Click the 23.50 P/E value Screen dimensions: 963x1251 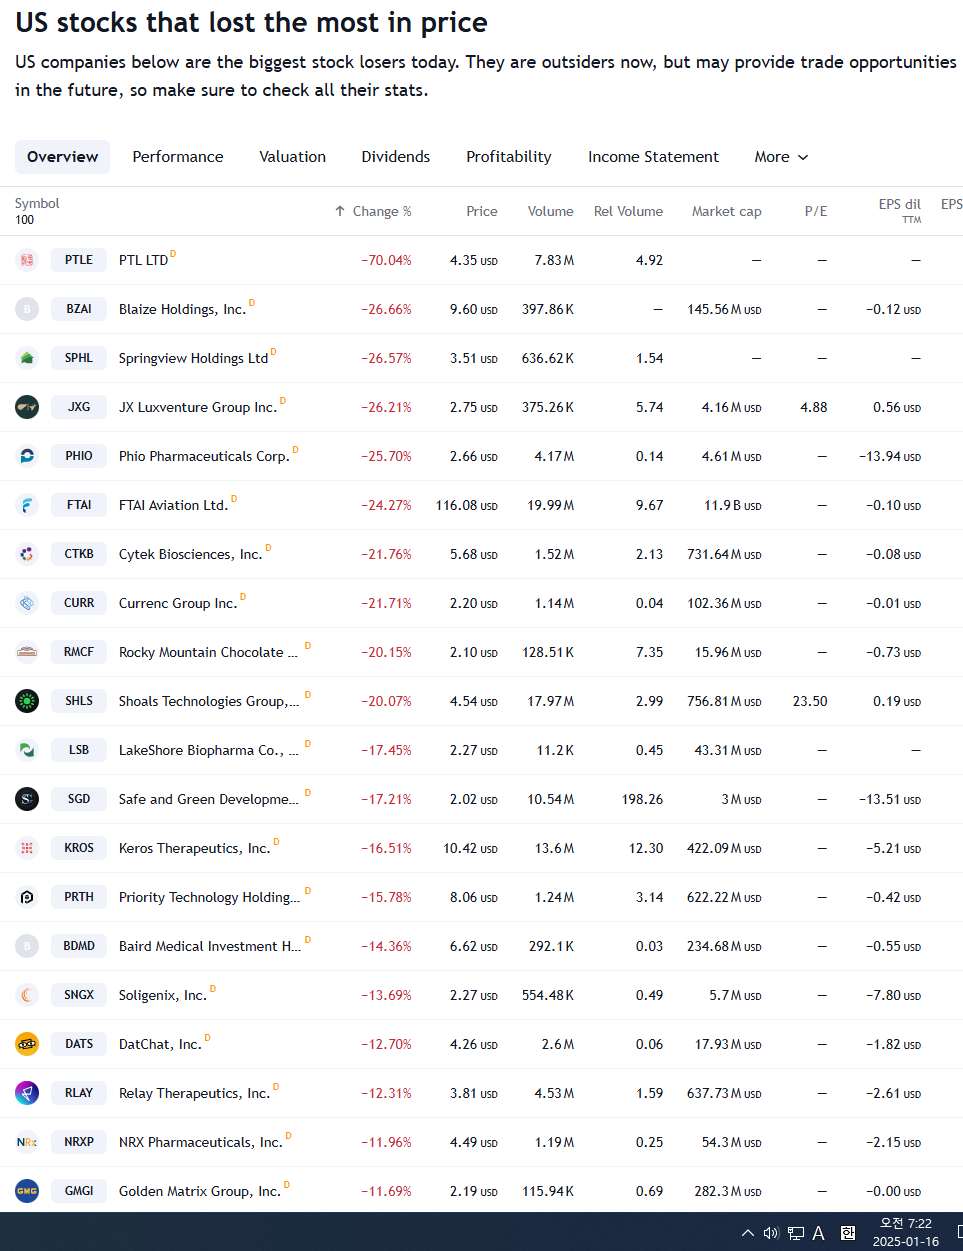810,701
